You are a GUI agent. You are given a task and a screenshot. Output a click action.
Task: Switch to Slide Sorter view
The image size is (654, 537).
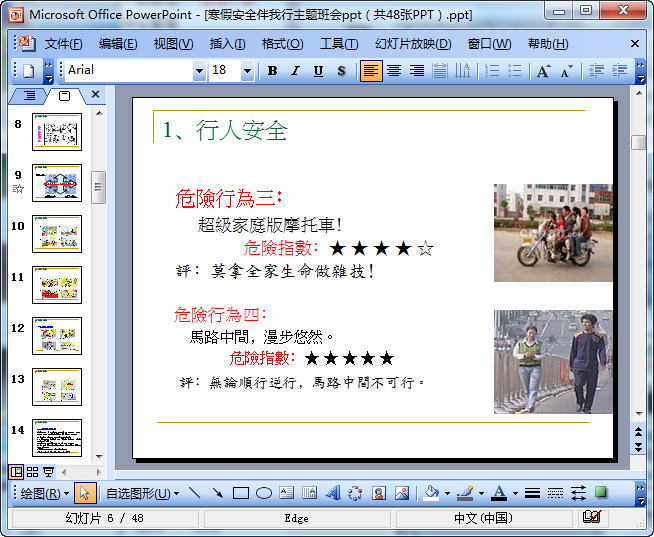32,472
